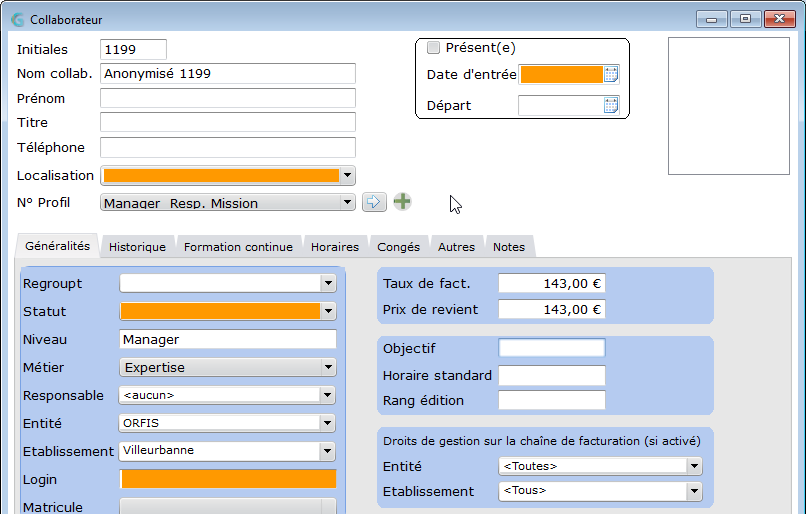Open the Départ calendar picker

611,105
